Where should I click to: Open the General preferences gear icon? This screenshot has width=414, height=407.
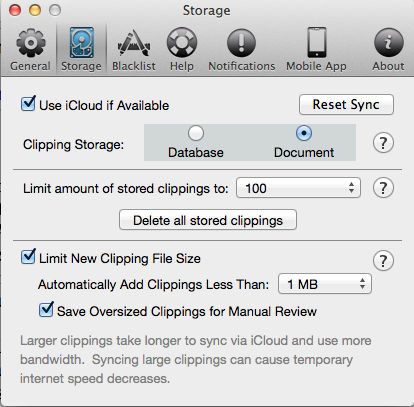[31, 43]
